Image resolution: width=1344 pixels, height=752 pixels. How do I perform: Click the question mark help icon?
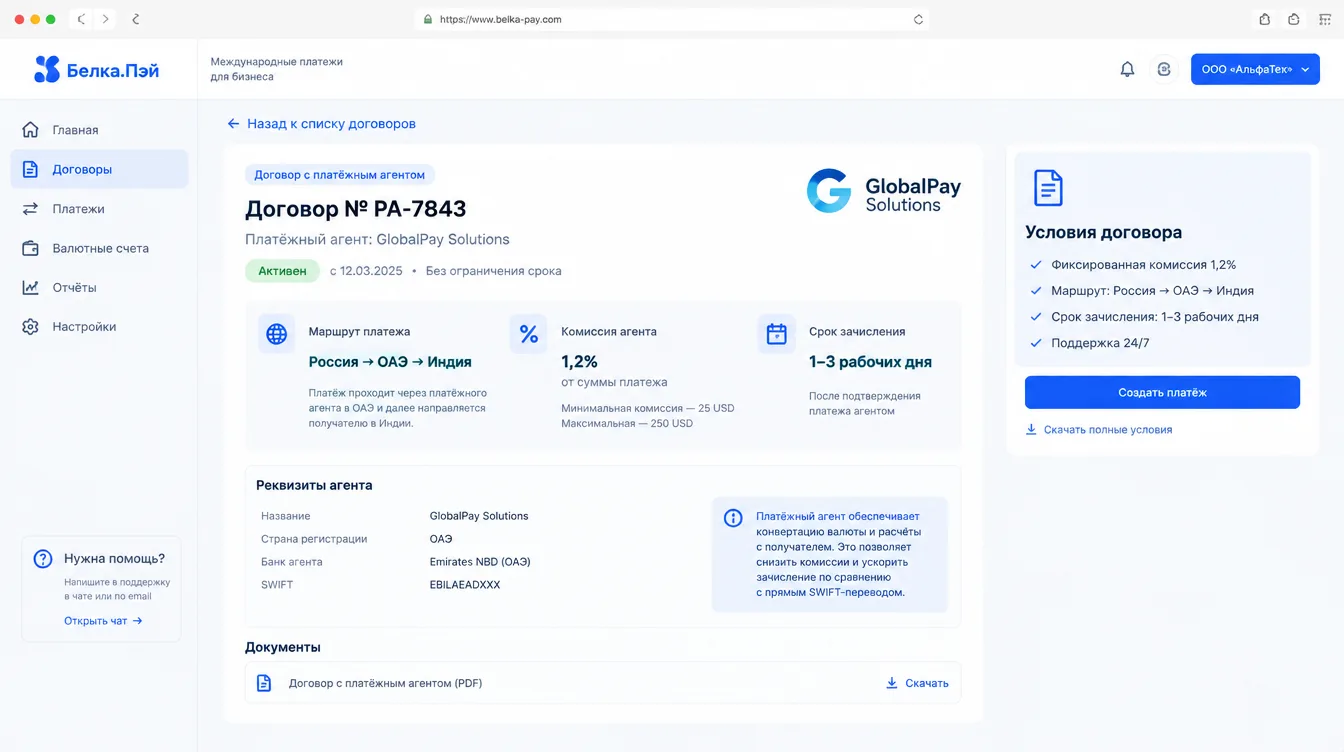pyautogui.click(x=43, y=559)
